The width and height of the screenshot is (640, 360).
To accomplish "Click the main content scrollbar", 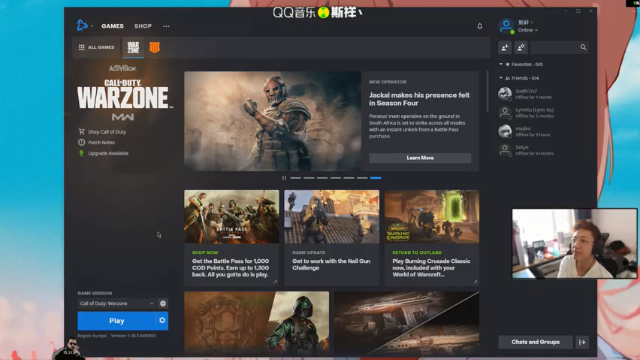I will (487, 91).
